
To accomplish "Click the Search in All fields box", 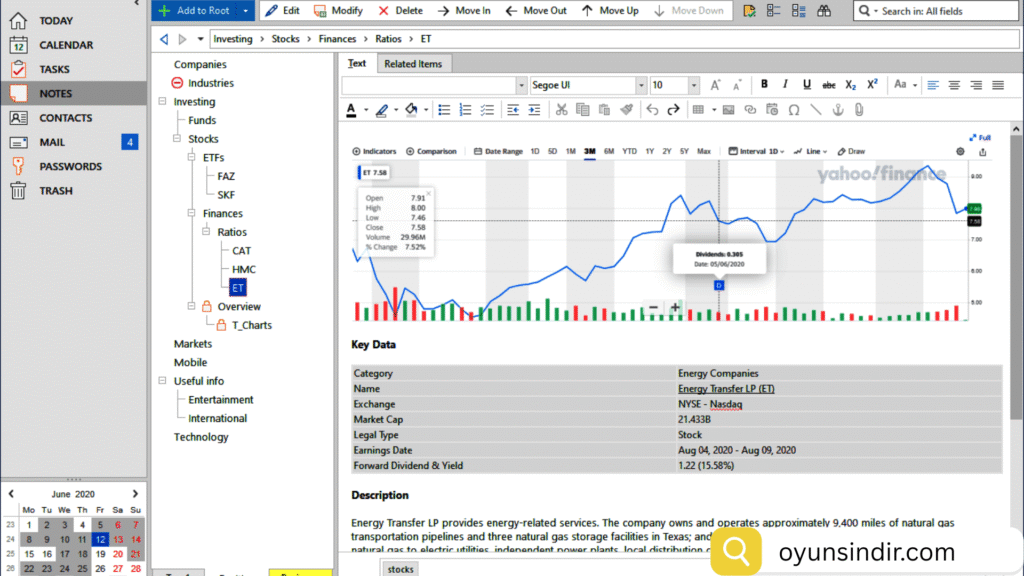I will click(x=936, y=11).
